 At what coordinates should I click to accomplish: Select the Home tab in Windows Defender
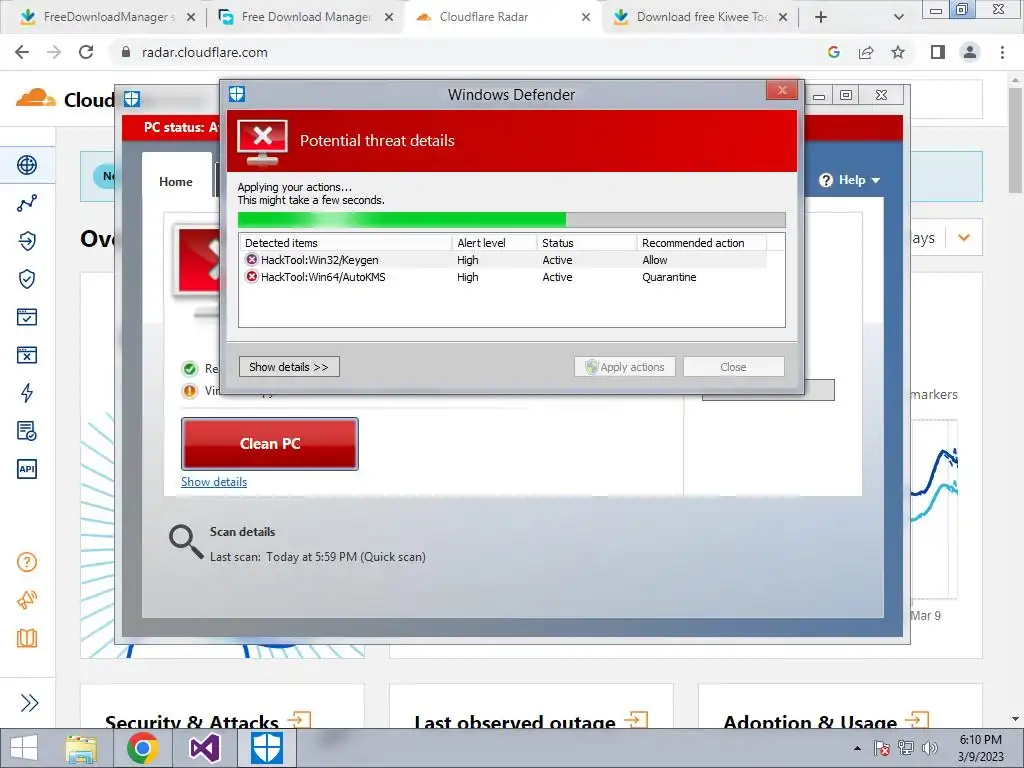pyautogui.click(x=176, y=182)
